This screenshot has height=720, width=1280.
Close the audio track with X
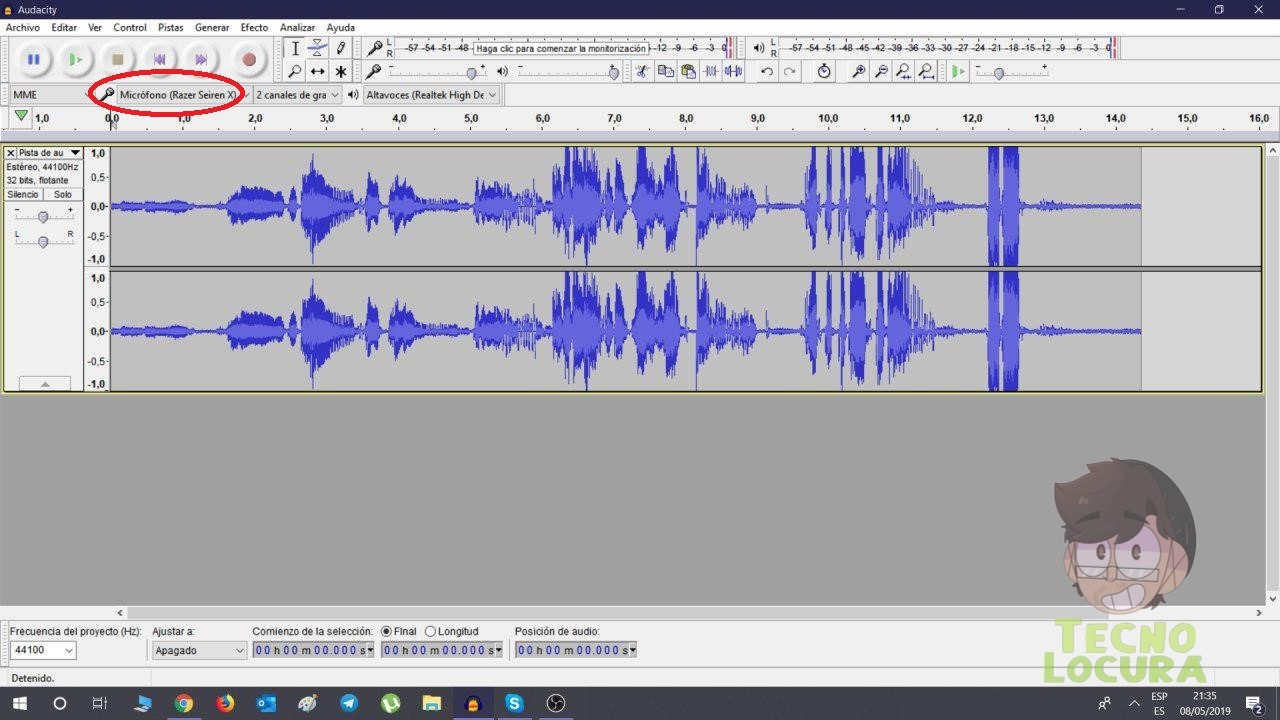(x=11, y=153)
